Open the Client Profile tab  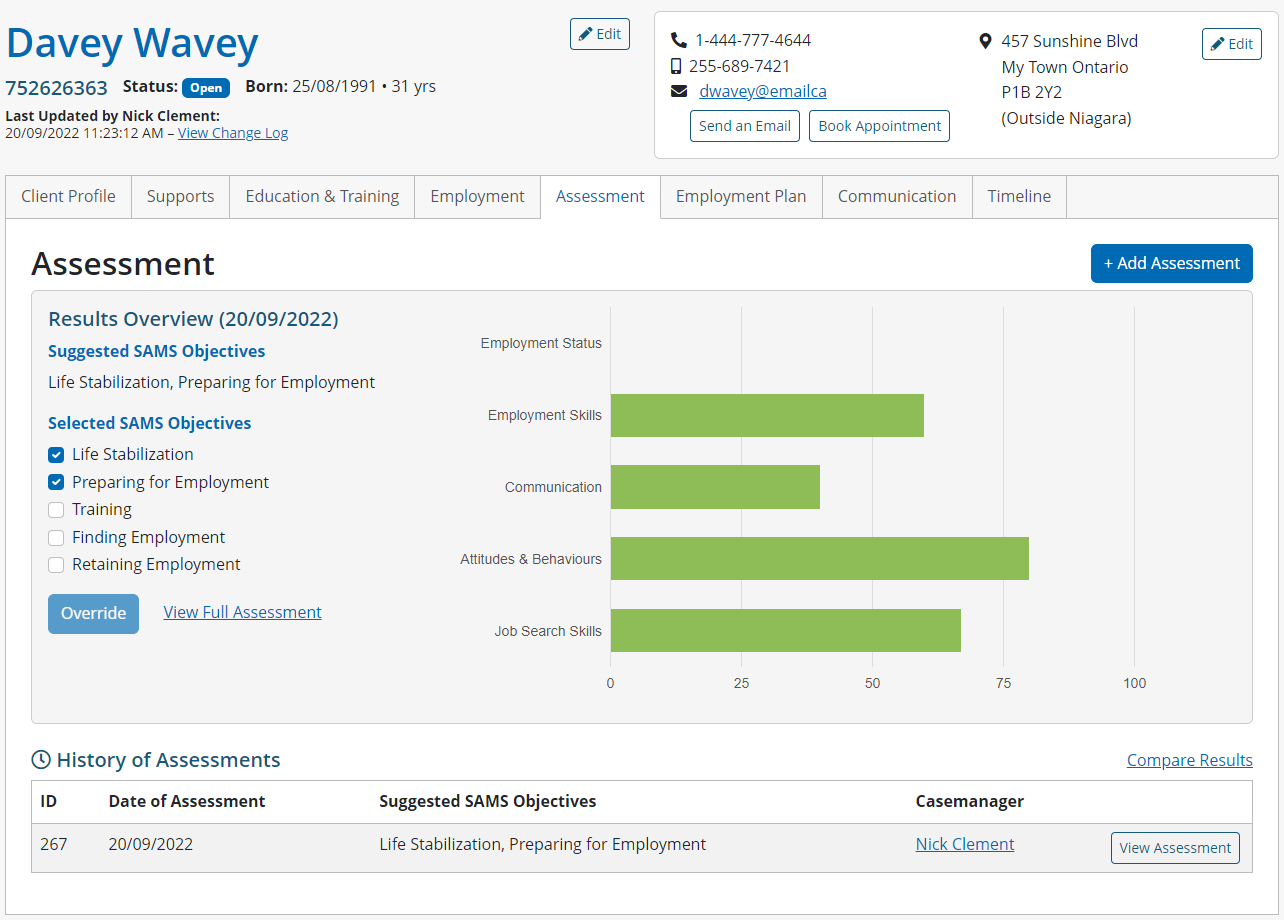pyautogui.click(x=68, y=197)
